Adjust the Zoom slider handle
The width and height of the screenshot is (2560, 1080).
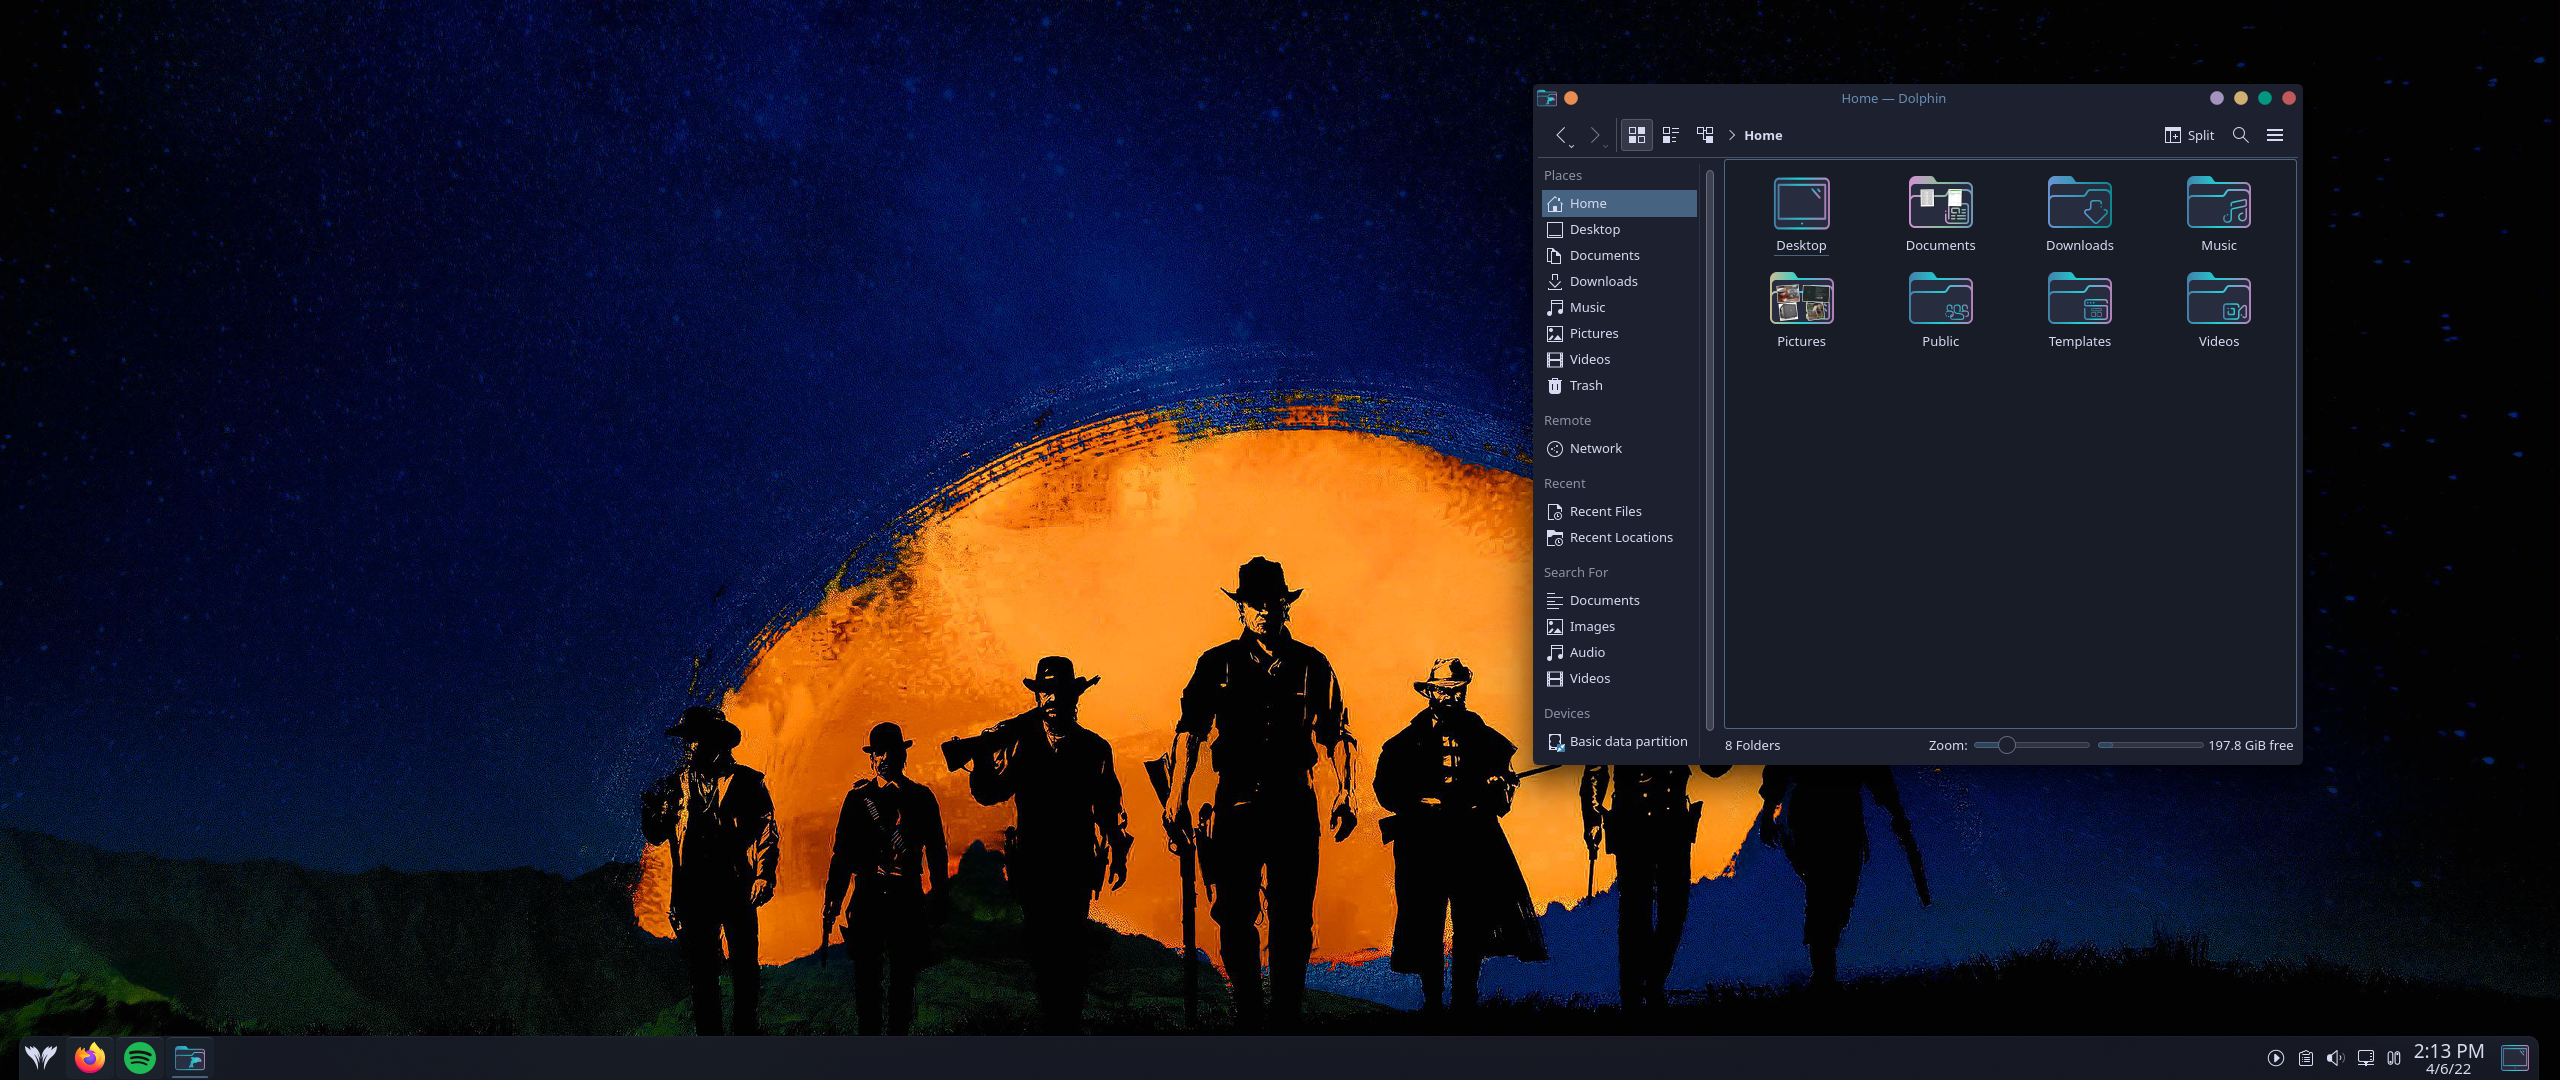point(2006,745)
